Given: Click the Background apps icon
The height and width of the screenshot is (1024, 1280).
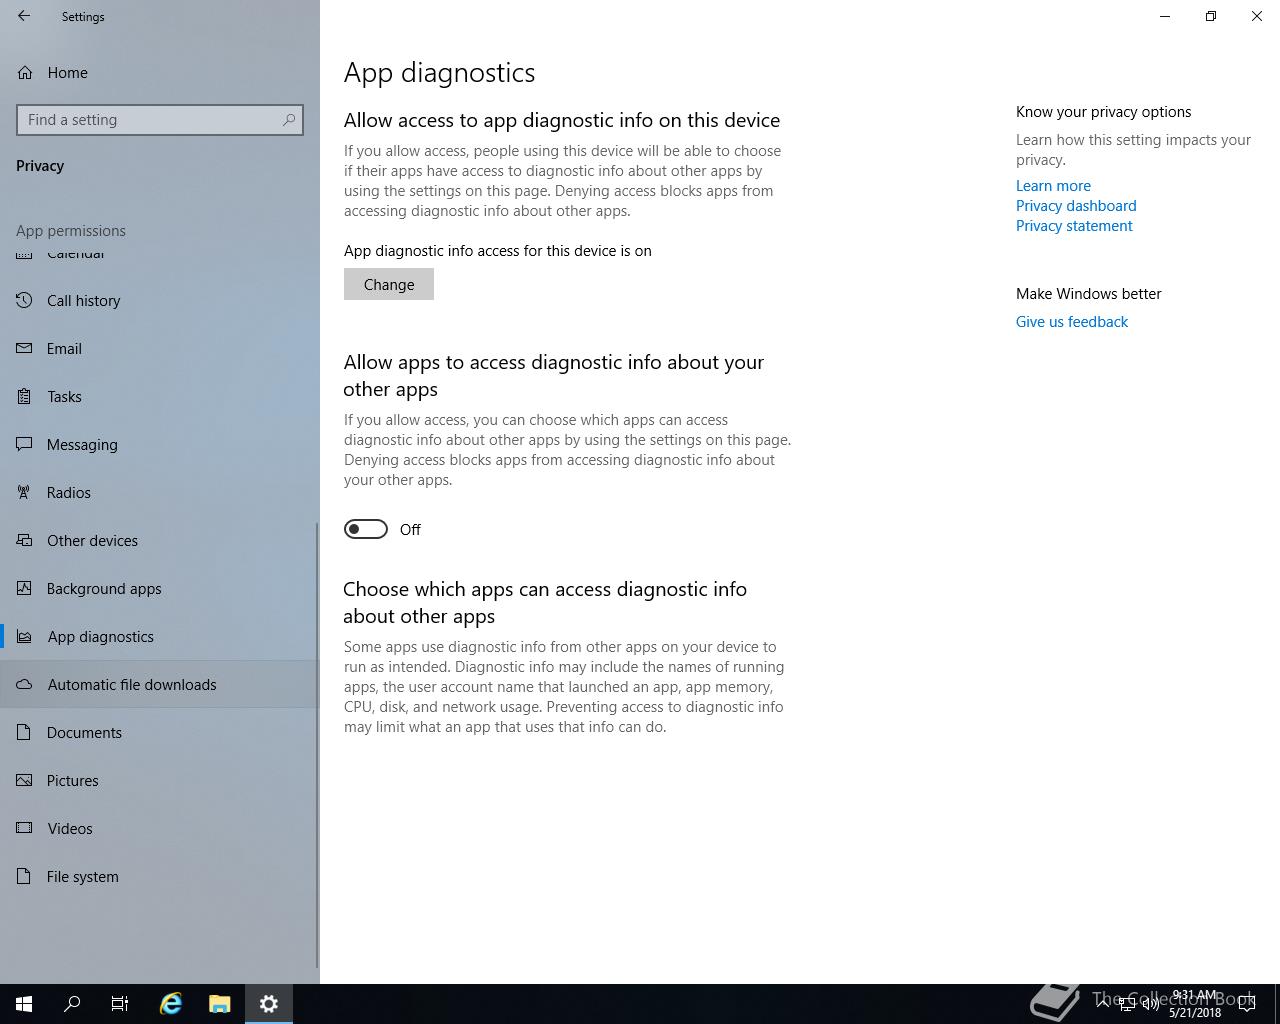Looking at the screenshot, I should tap(24, 588).
